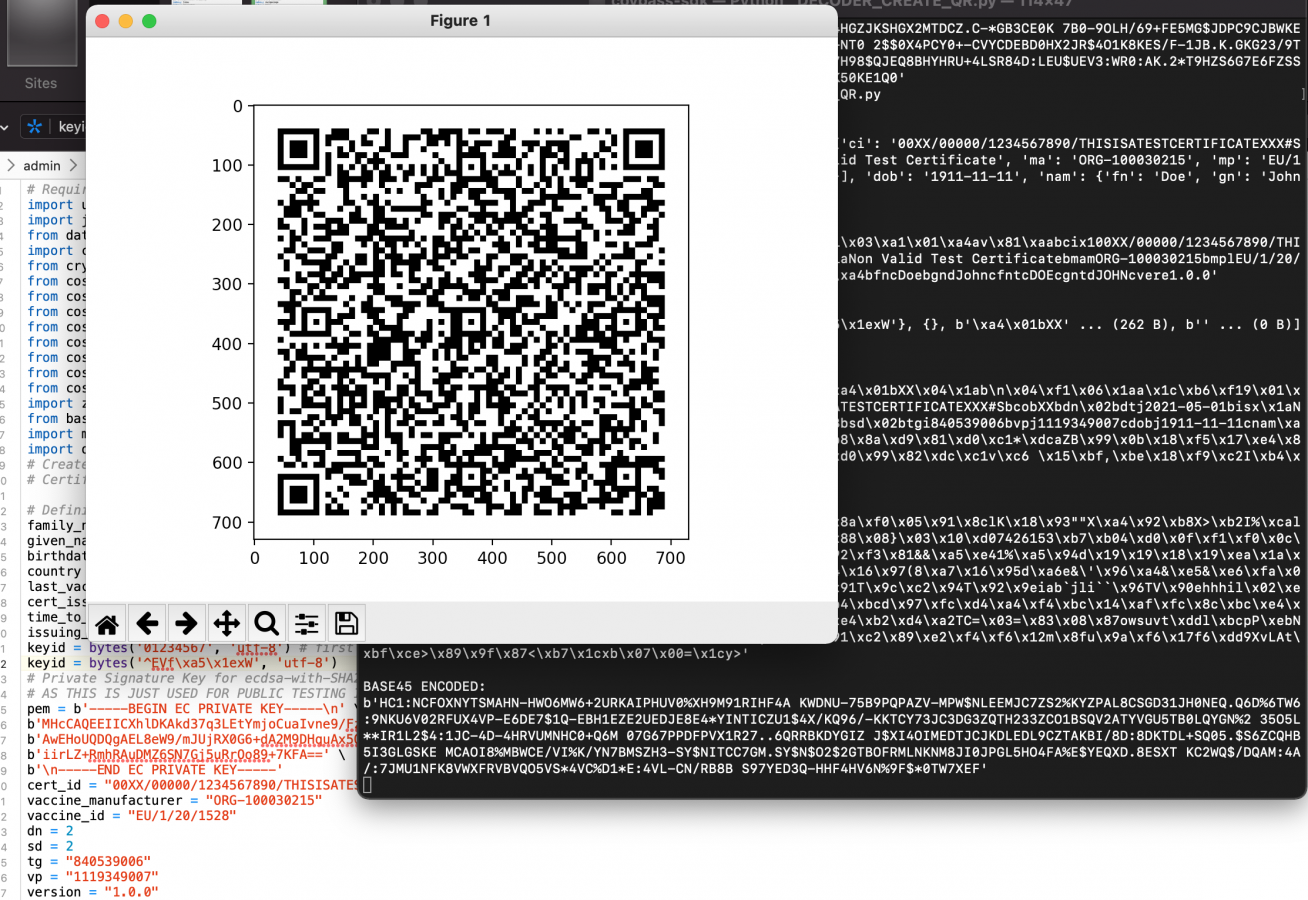
Task: Click the terminal line starting with b'HC1:NCFOXN
Action: (832, 703)
